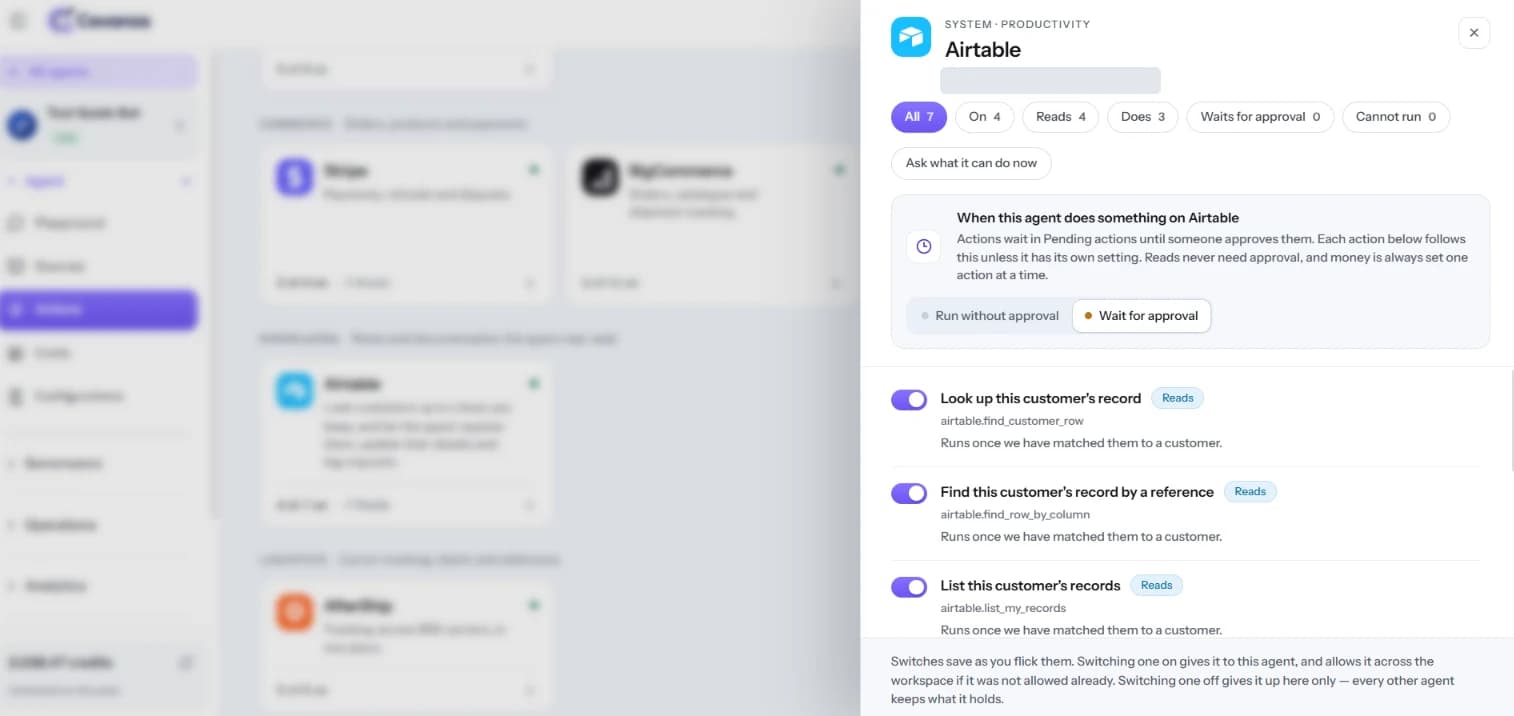
Task: Choose Wait for approval
Action: 1141,316
